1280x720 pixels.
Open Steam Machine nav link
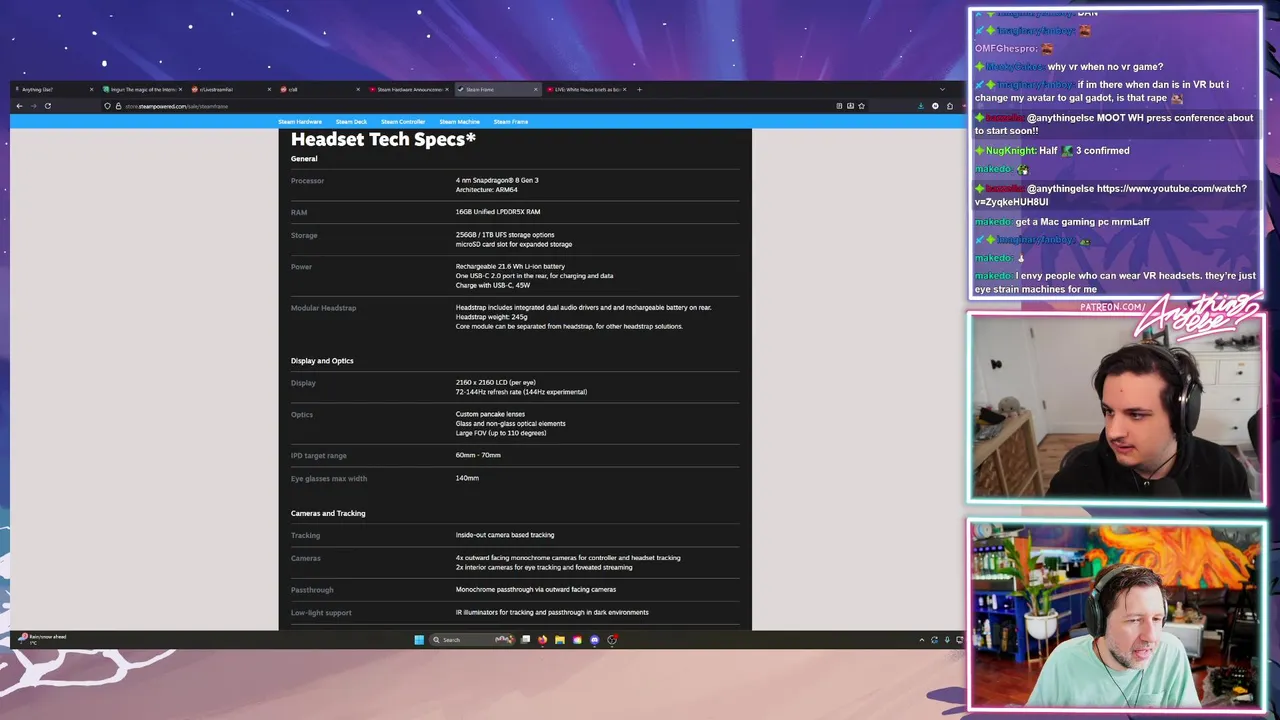tap(459, 122)
